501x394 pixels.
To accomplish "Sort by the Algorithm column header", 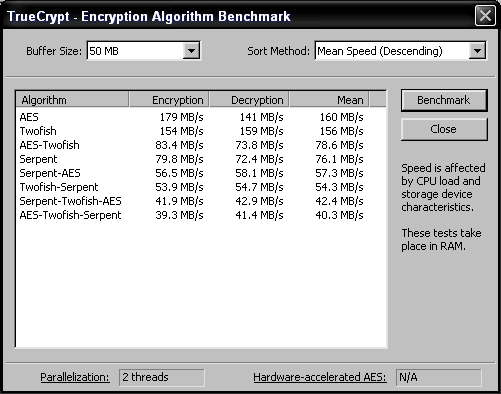I will pyautogui.click(x=72, y=100).
